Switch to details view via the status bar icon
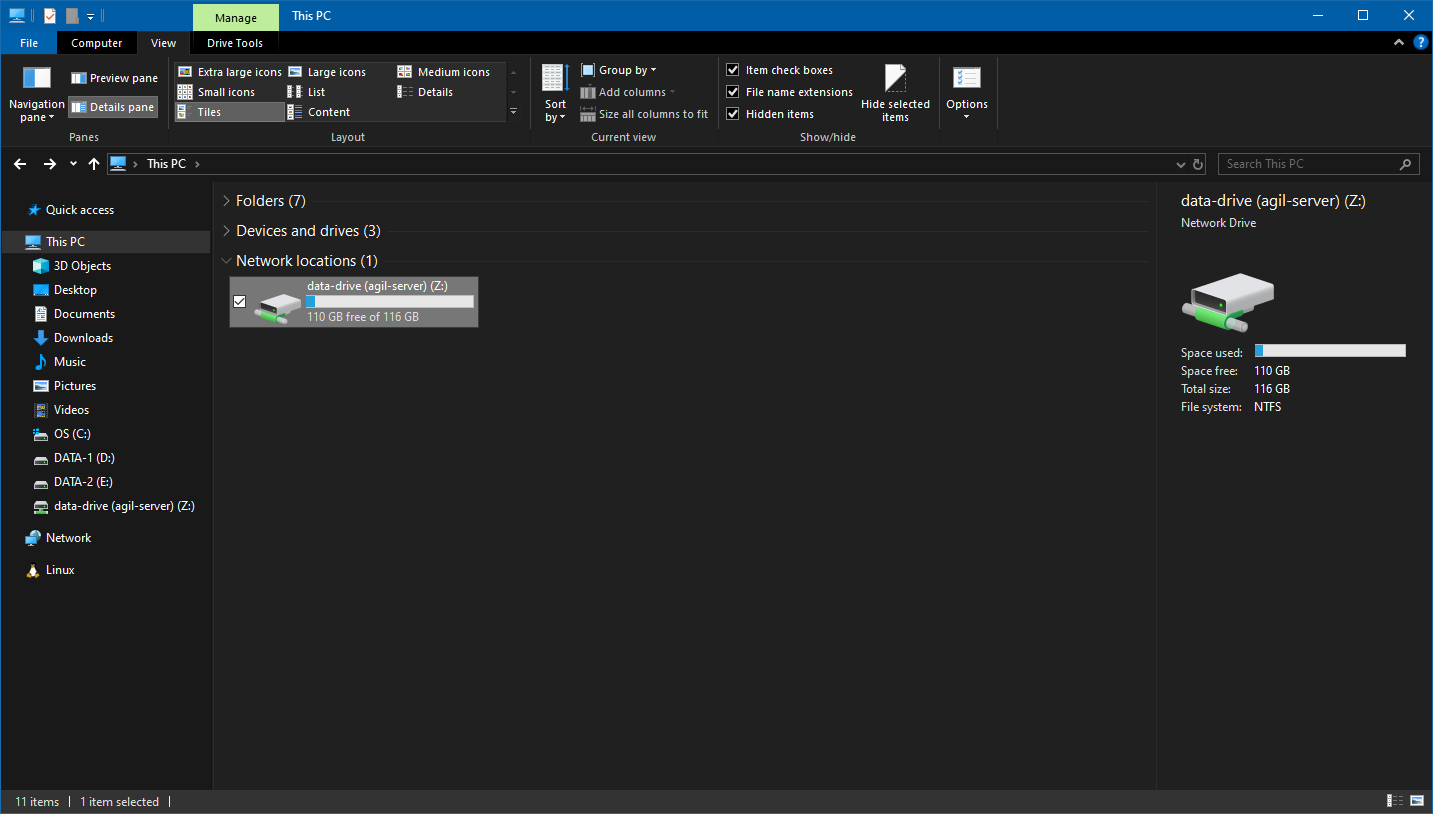The width and height of the screenshot is (1433, 814). click(x=1395, y=801)
